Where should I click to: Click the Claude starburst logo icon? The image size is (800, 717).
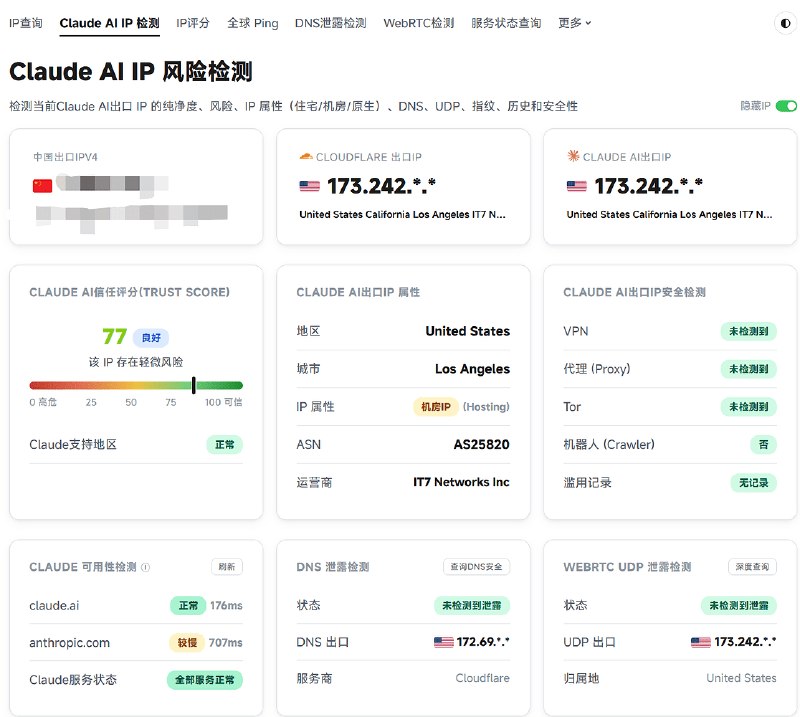tap(573, 156)
